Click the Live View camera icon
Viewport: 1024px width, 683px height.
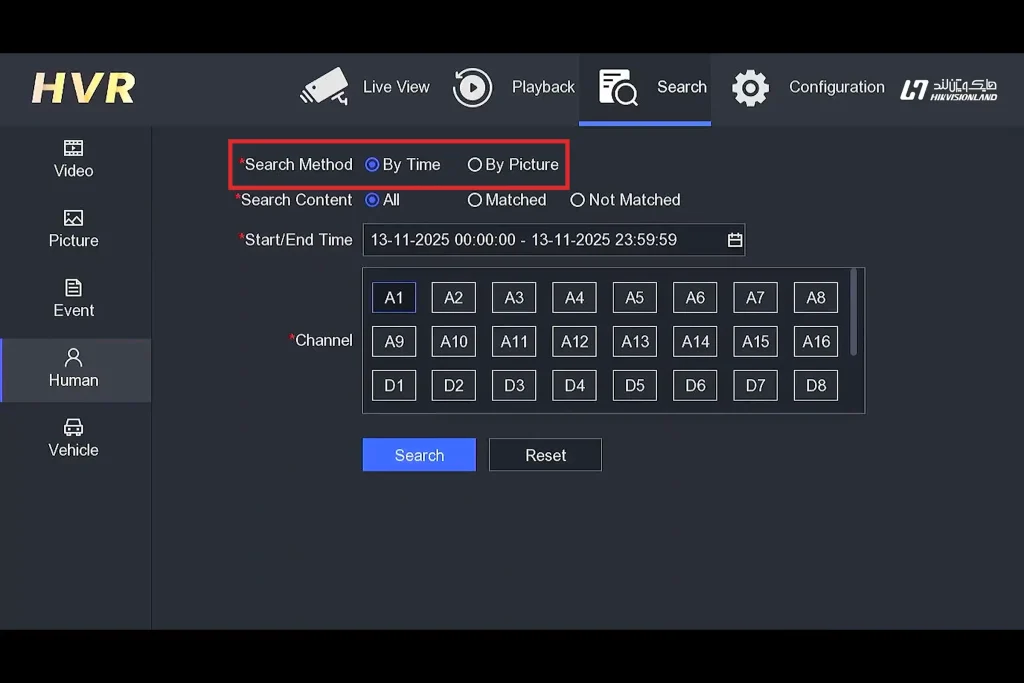coord(324,87)
